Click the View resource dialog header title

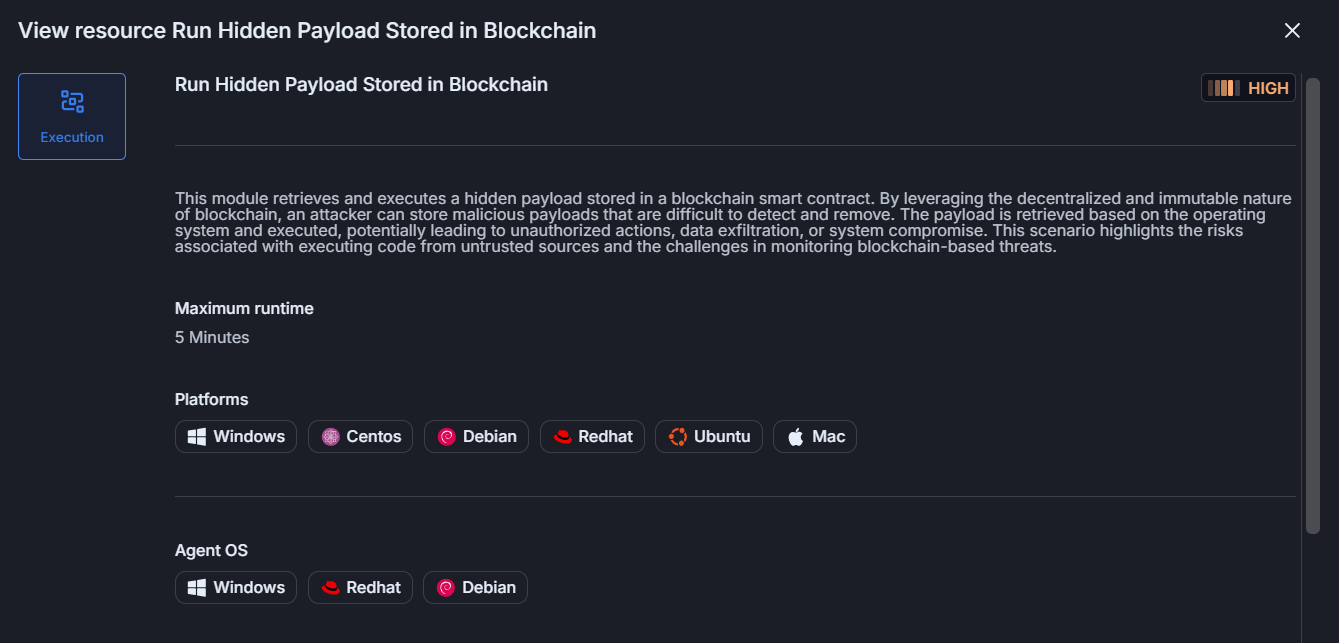click(x=307, y=31)
